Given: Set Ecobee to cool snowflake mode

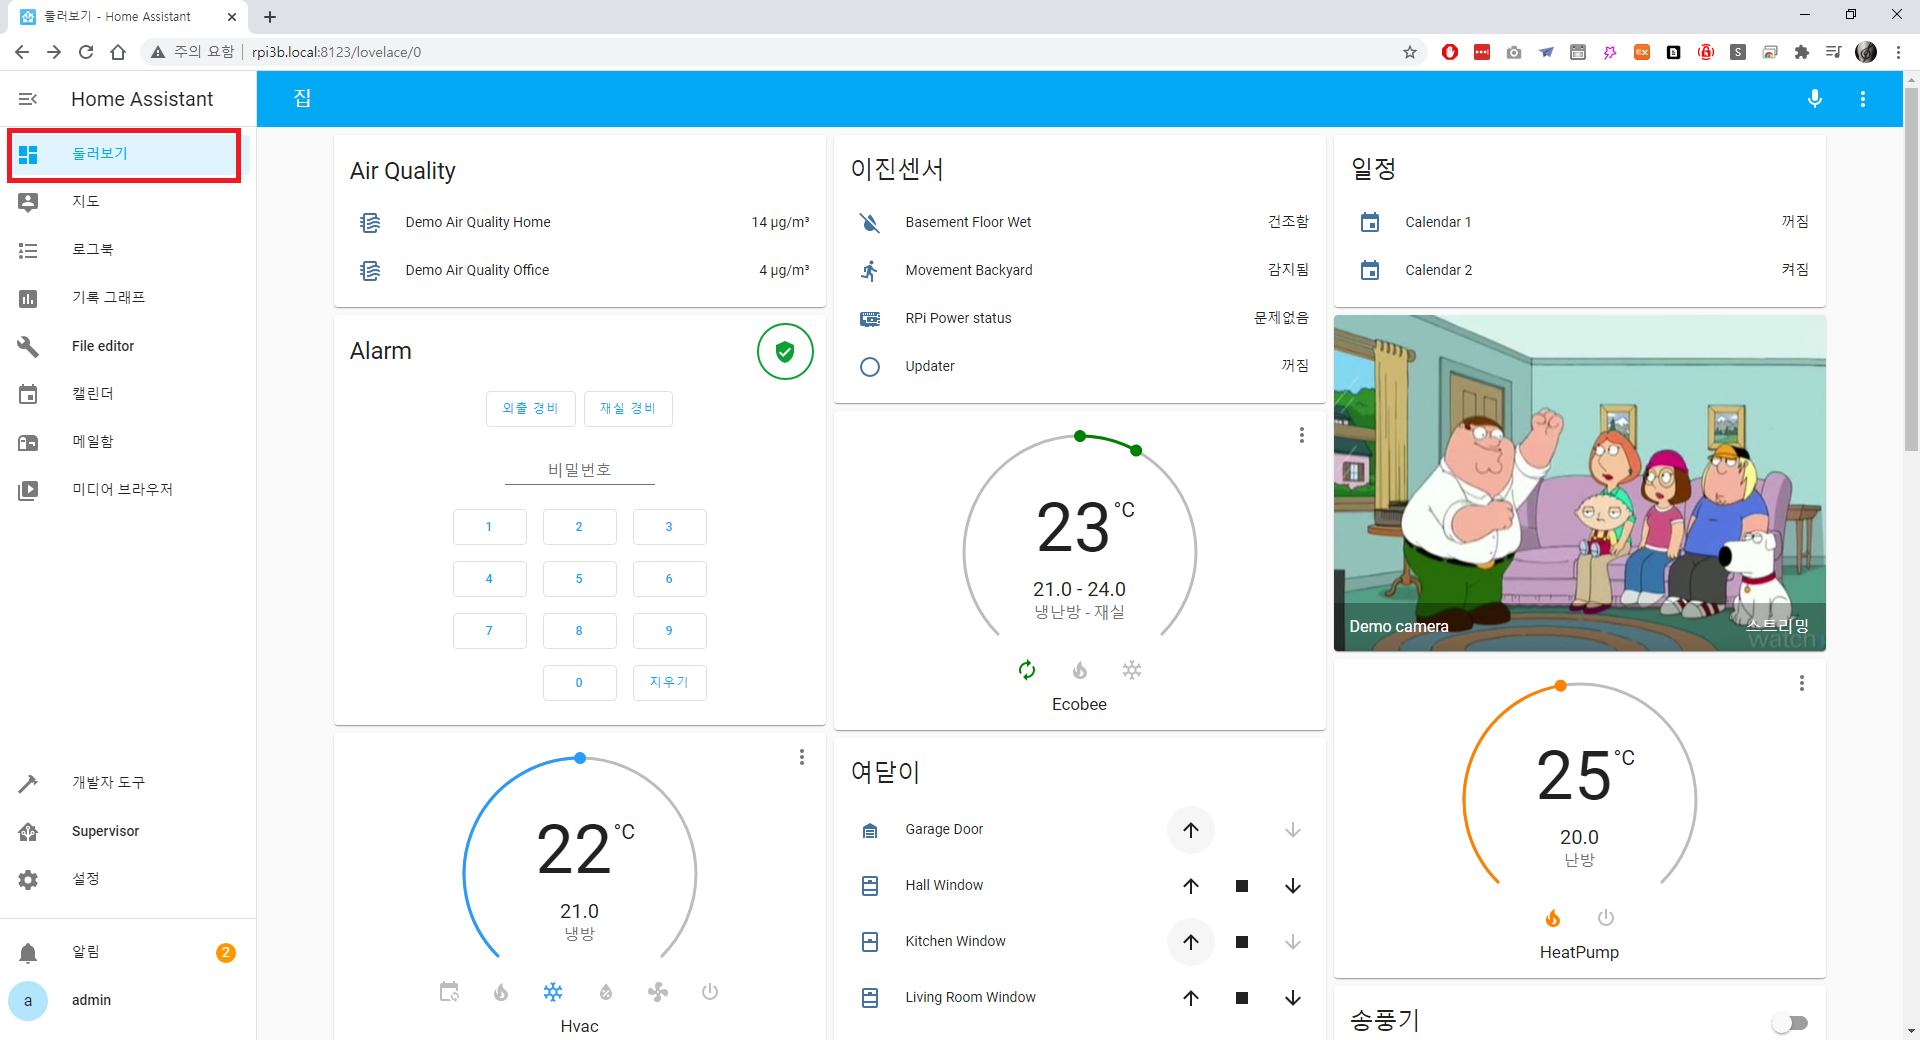Looking at the screenshot, I should tap(1132, 670).
